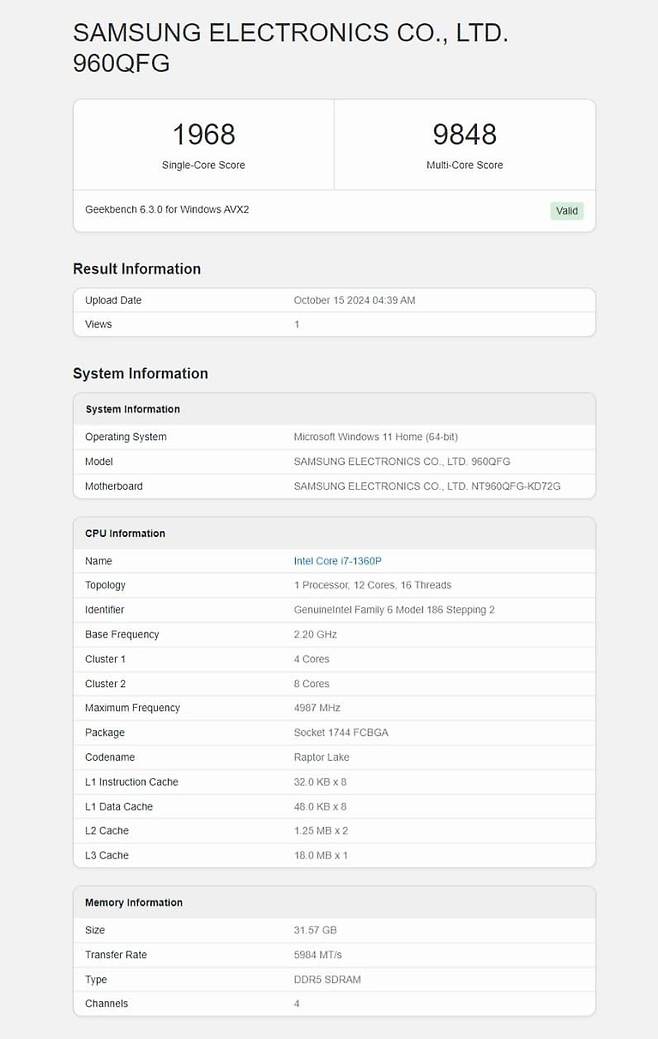Click the L1 Data Cache row label
This screenshot has height=1039, width=658.
click(119, 806)
